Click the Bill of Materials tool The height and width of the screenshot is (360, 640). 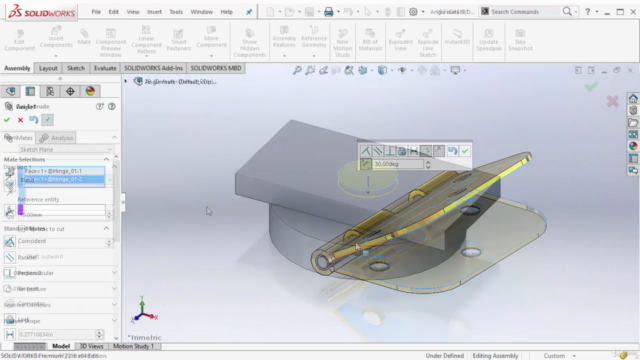(x=370, y=40)
